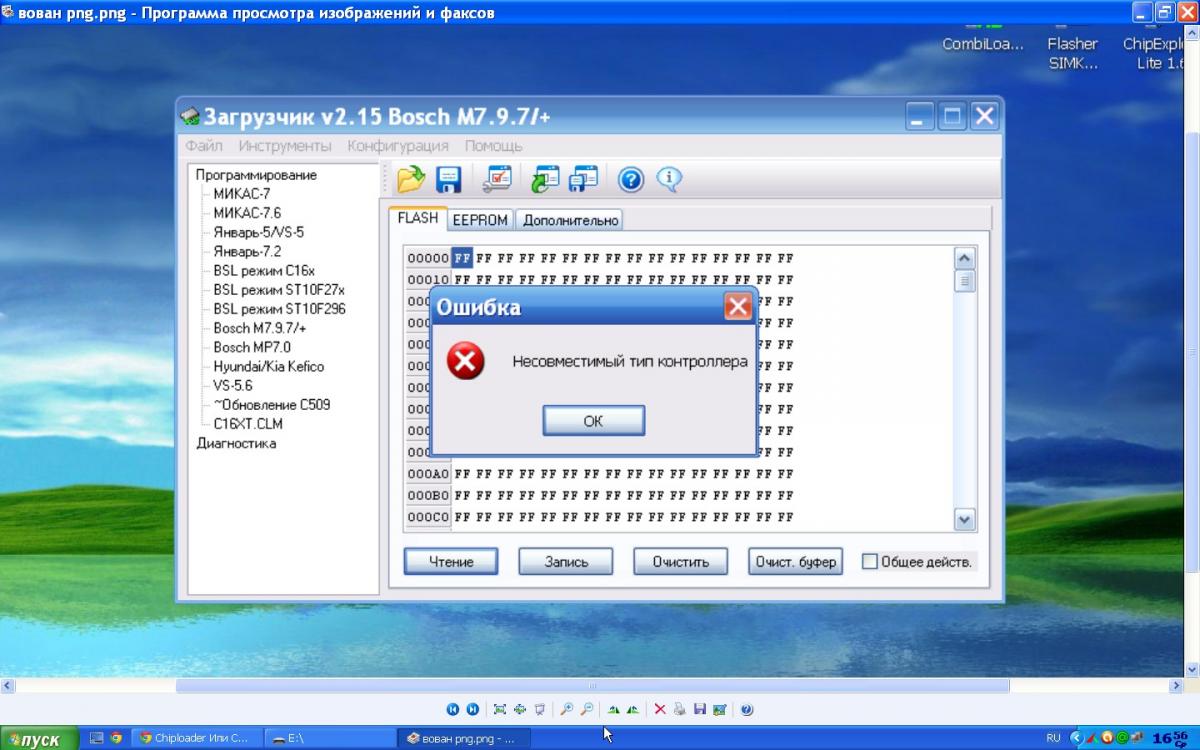The width and height of the screenshot is (1200, 750).
Task: Open file with the yellow folder icon
Action: point(411,179)
